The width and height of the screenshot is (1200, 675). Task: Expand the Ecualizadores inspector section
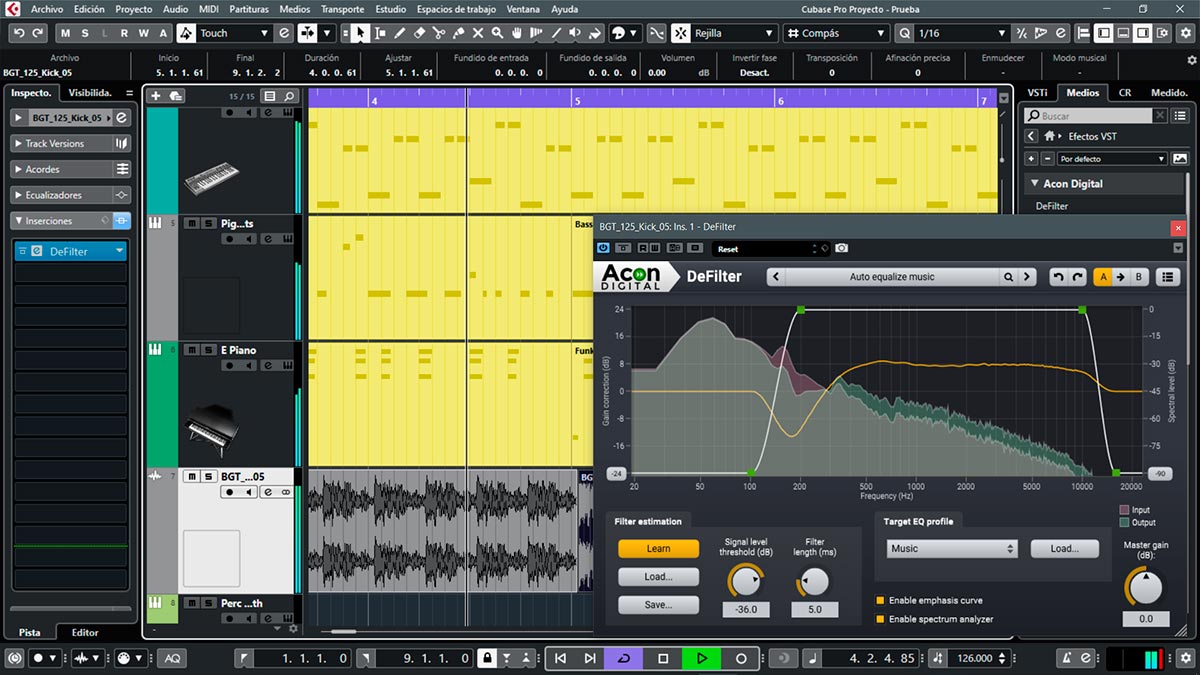[x=72, y=195]
